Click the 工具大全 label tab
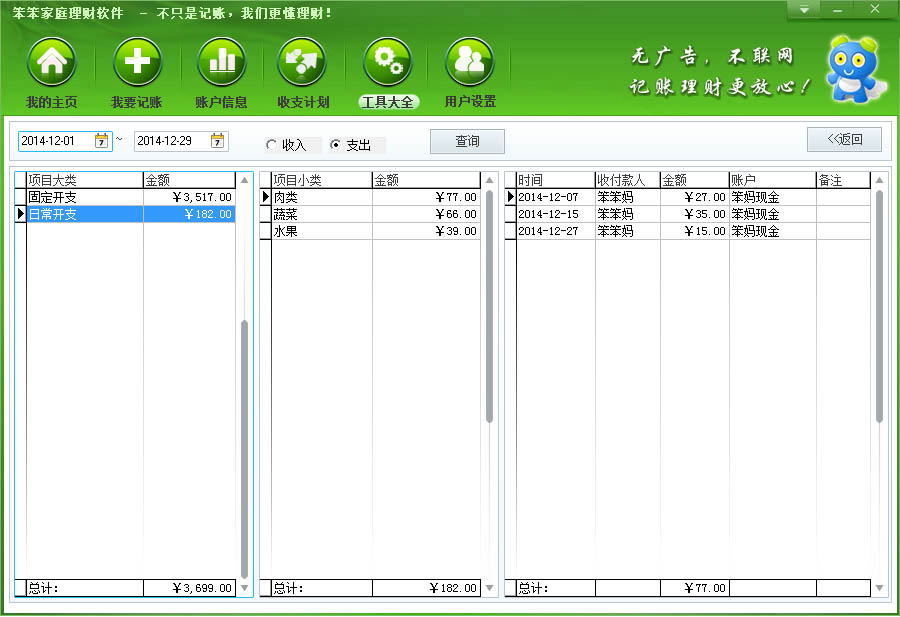Image resolution: width=900 pixels, height=617 pixels. [x=388, y=102]
